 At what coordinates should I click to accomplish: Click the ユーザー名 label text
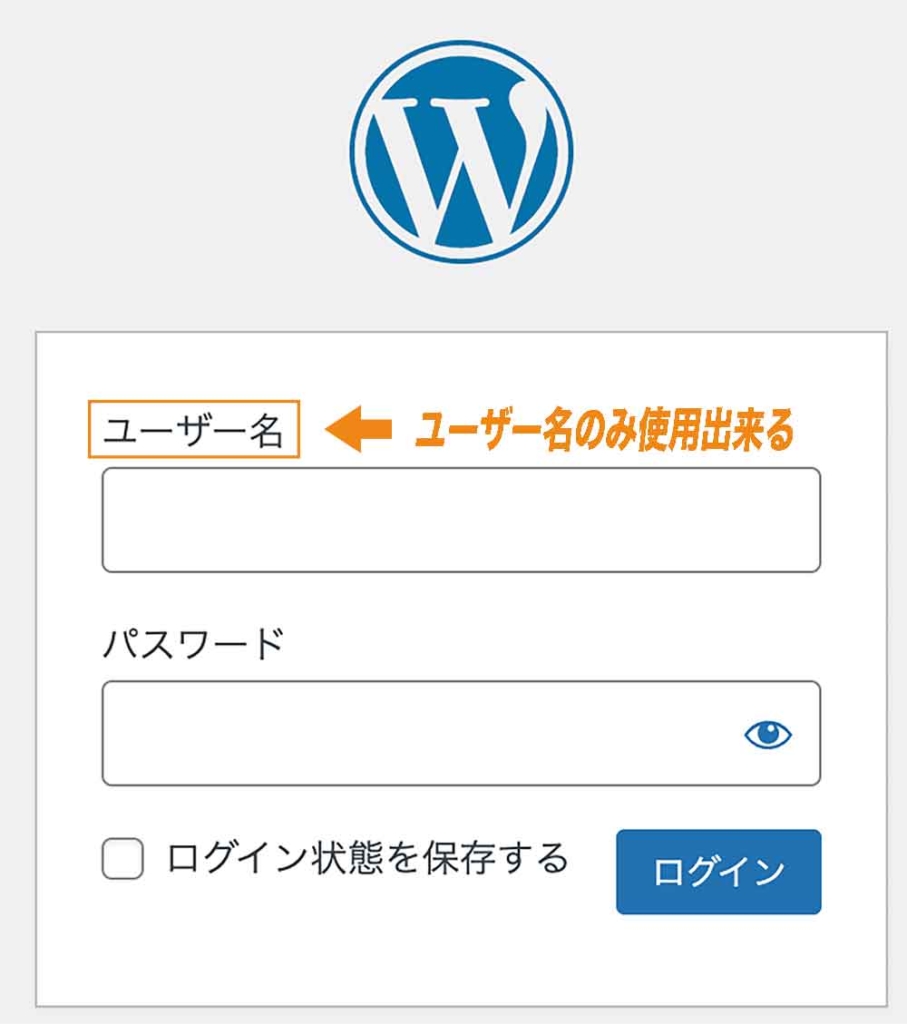tap(193, 431)
